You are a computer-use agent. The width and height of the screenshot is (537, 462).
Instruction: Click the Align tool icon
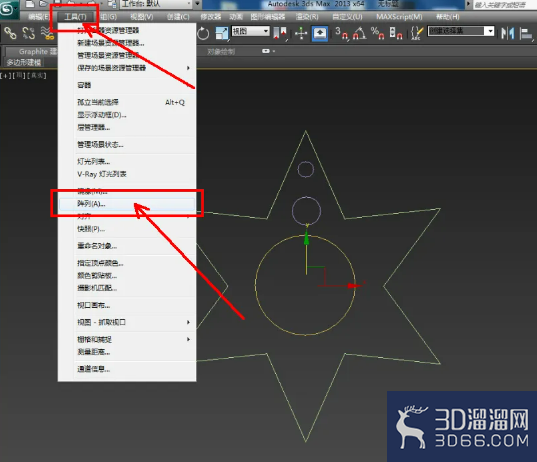click(x=526, y=34)
